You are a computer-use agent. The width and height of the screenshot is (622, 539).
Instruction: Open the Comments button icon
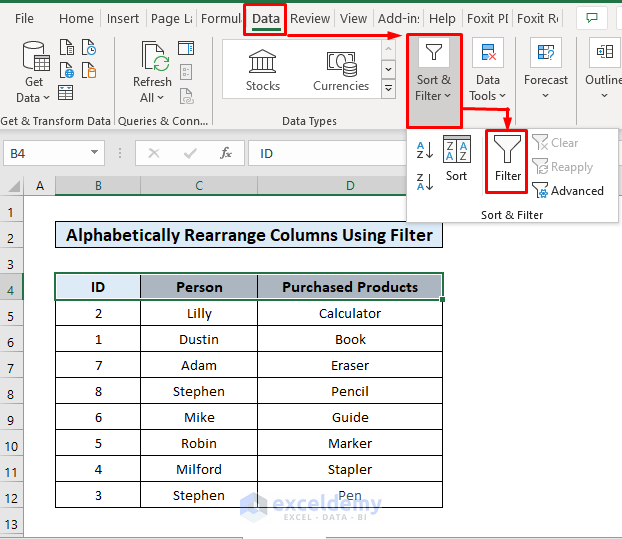coord(592,18)
